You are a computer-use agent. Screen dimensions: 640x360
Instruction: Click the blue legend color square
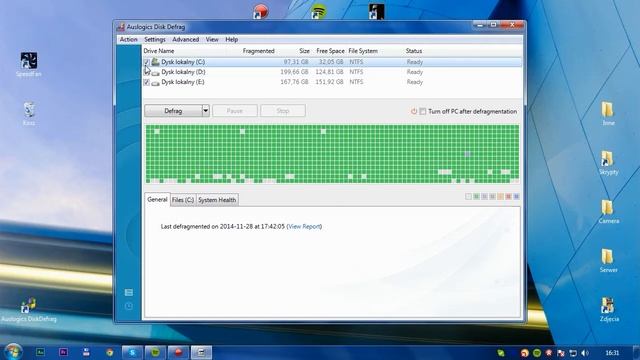click(x=516, y=197)
